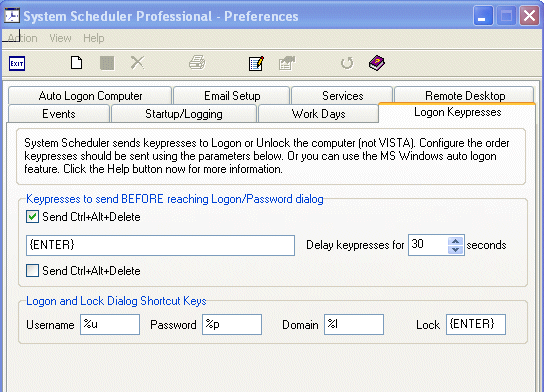Increase the delay seconds with the up arrow
Image resolution: width=544 pixels, height=392 pixels.
tap(456, 241)
